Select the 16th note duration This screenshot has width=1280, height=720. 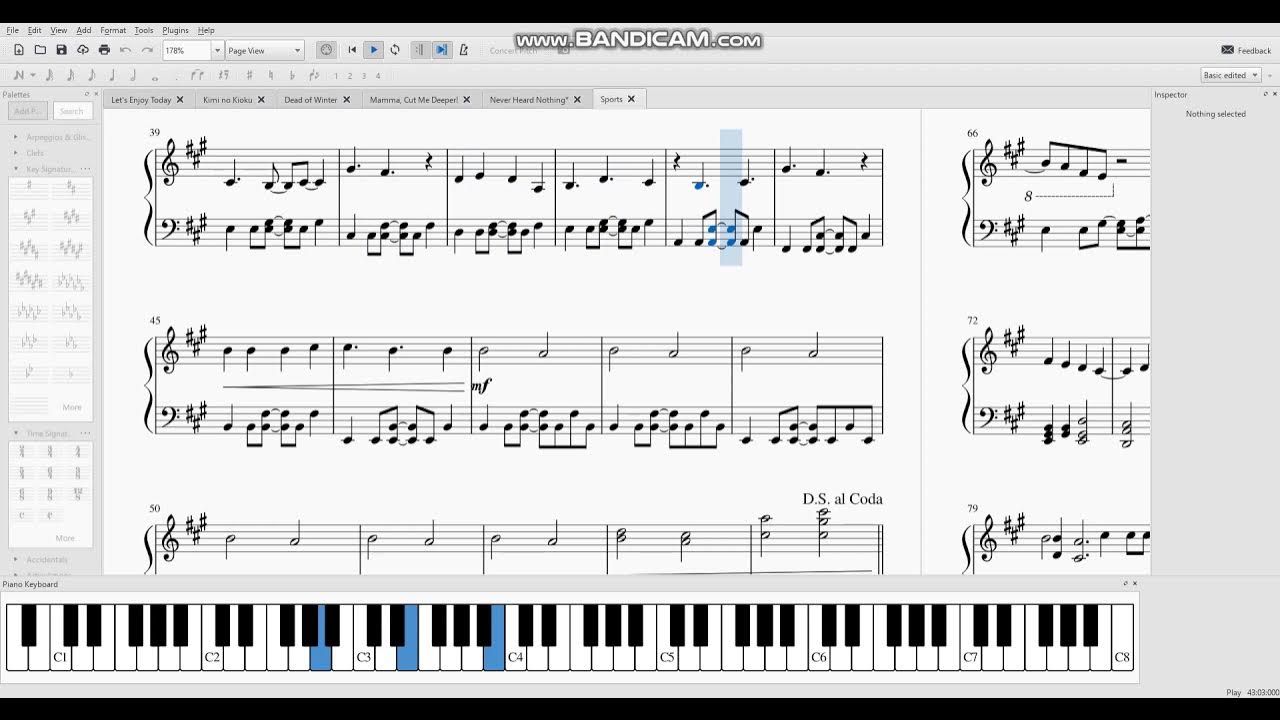click(70, 75)
